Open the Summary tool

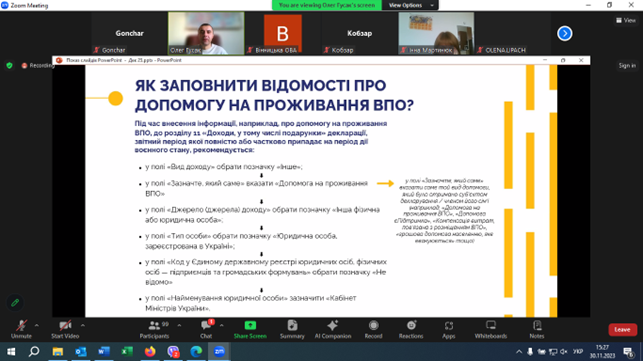coord(292,329)
